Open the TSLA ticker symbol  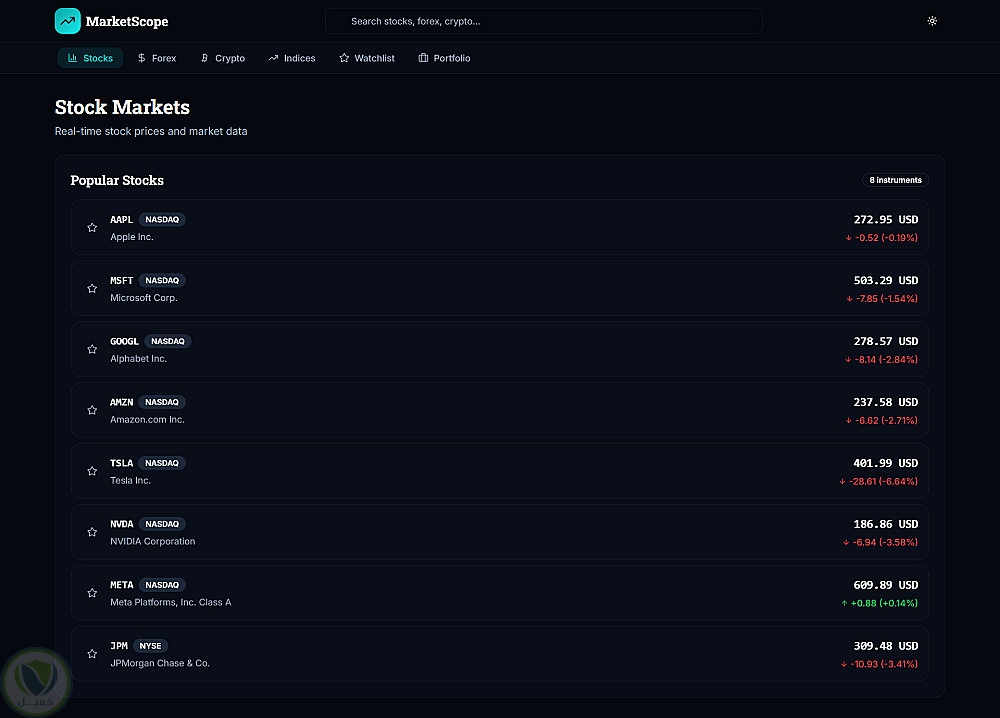point(121,463)
